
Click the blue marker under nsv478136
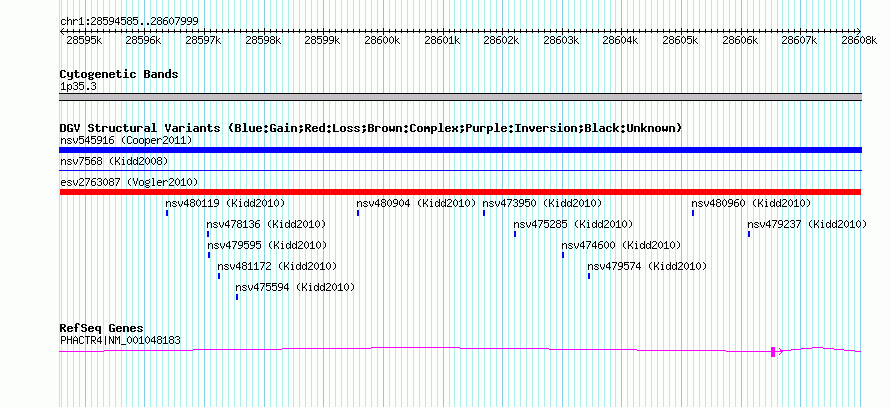[208, 234]
